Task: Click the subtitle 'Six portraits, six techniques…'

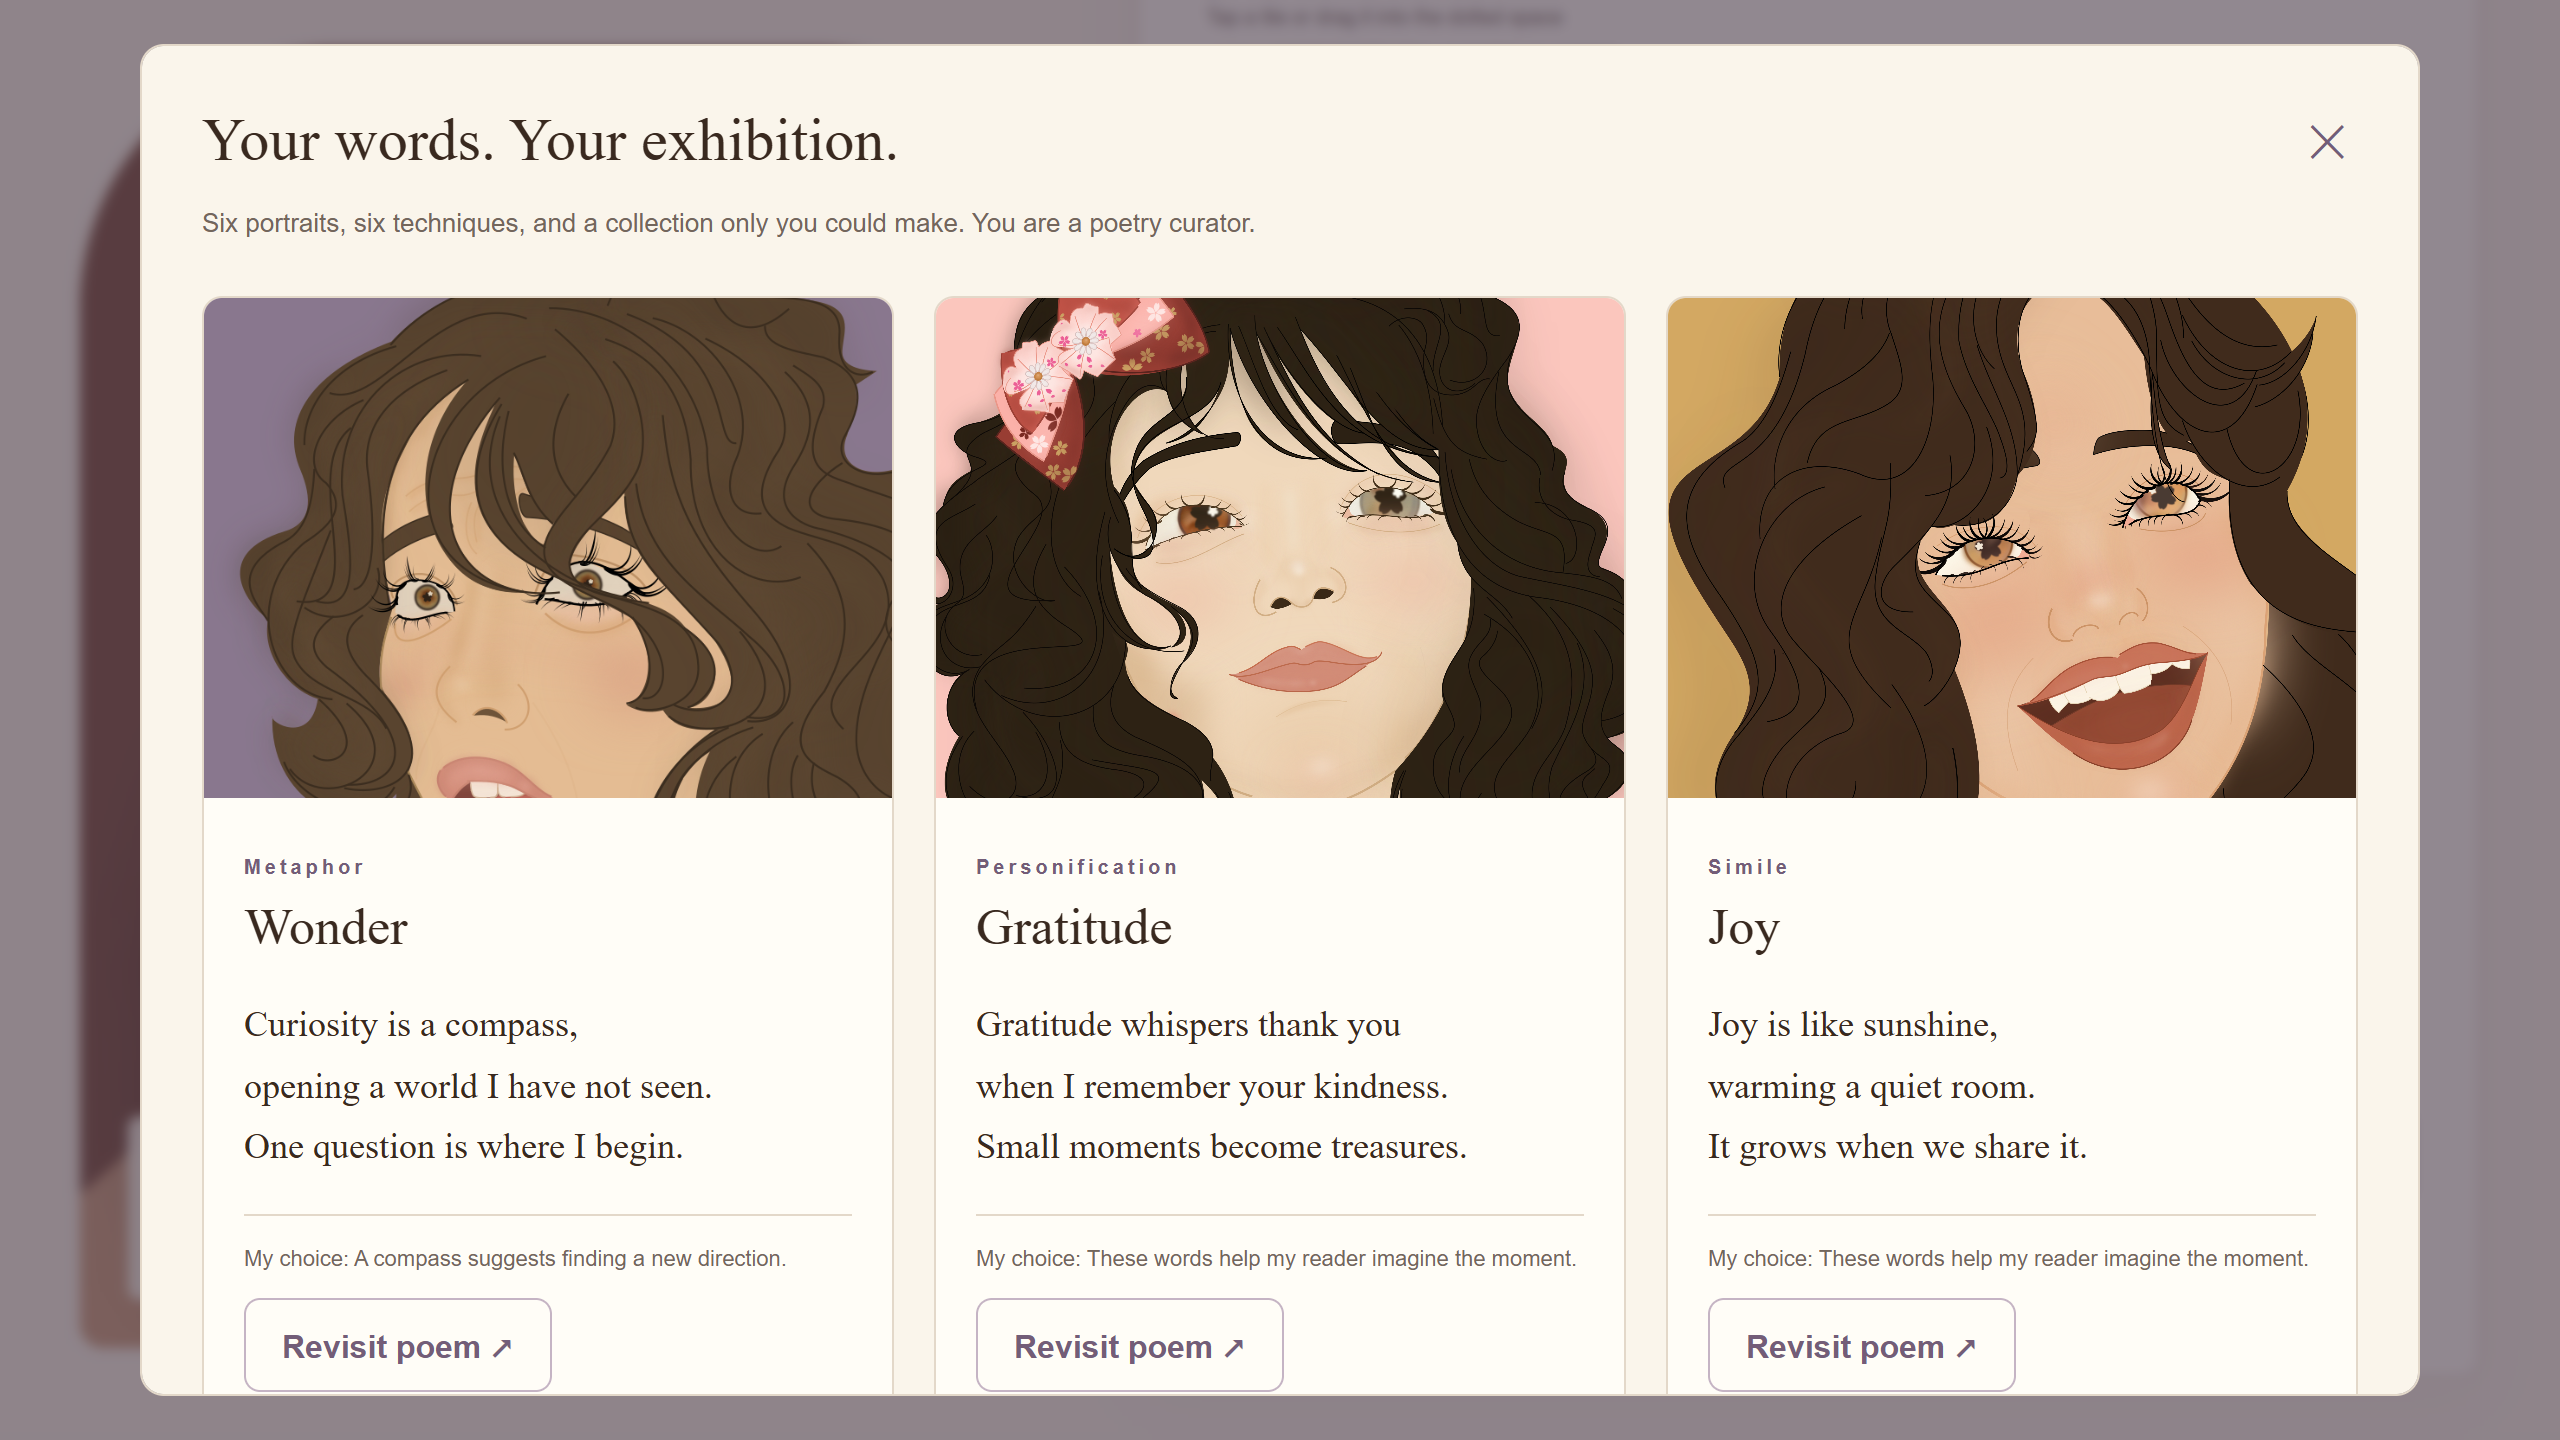Action: click(728, 223)
